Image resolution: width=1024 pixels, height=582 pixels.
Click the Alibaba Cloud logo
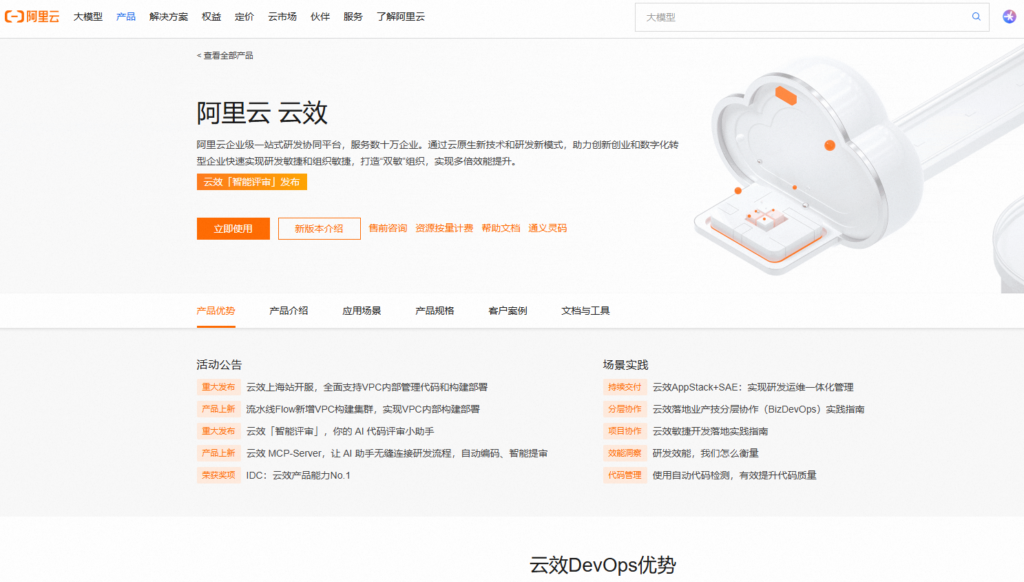click(32, 17)
